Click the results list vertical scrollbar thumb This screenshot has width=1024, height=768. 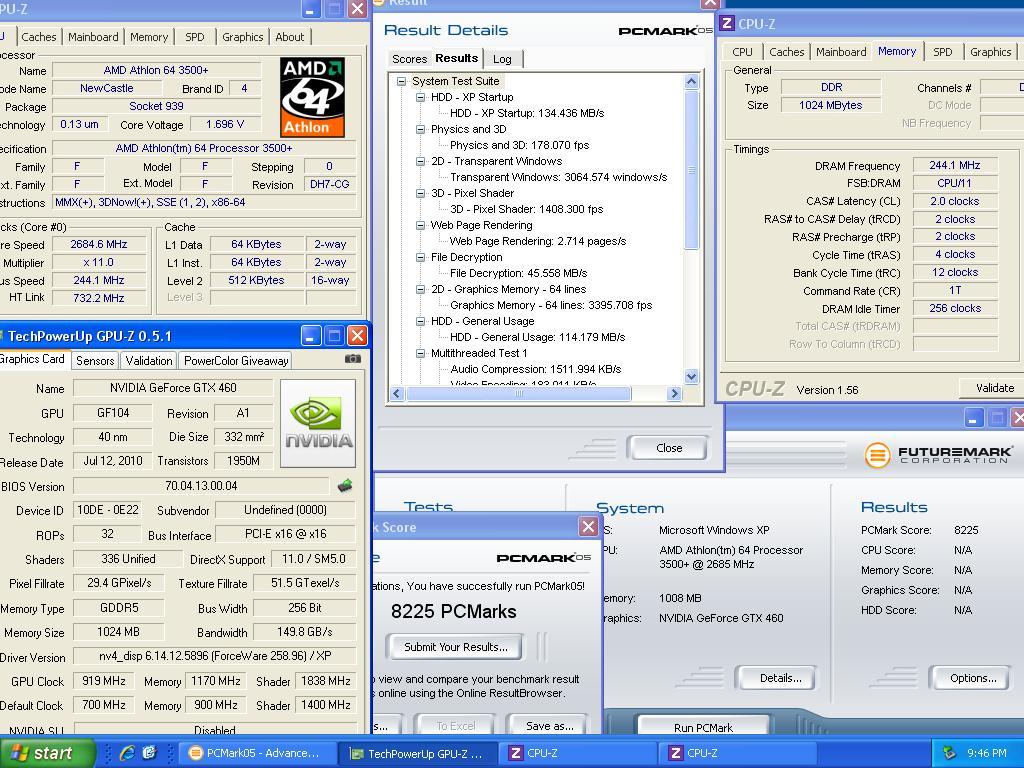[692, 170]
